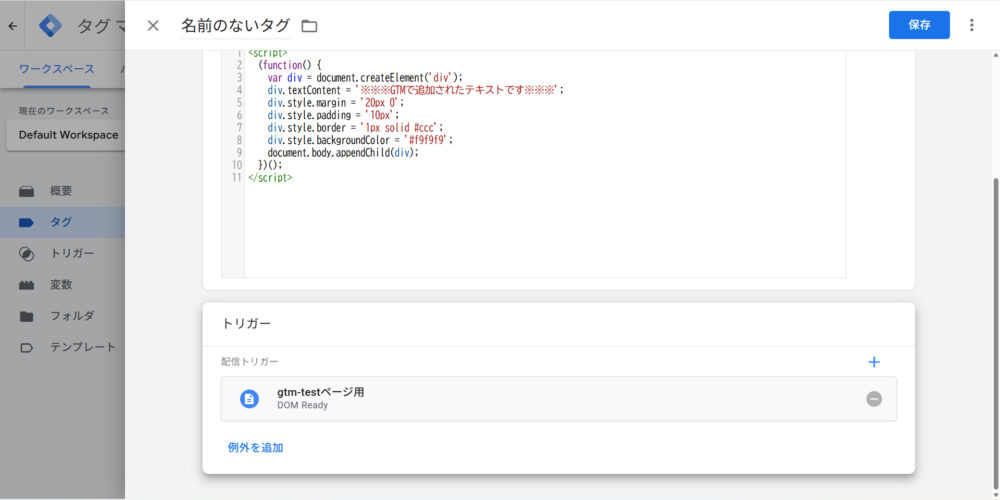
Task: Click the X icon to close tag editor
Action: [153, 25]
